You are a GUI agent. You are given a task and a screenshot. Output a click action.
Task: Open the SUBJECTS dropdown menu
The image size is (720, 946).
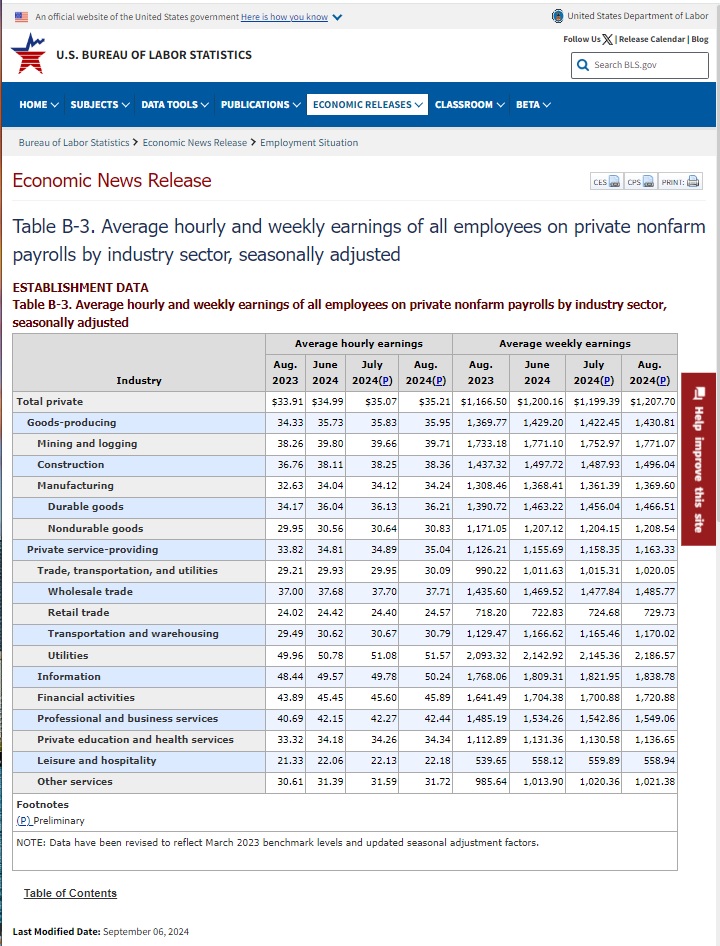coord(99,105)
